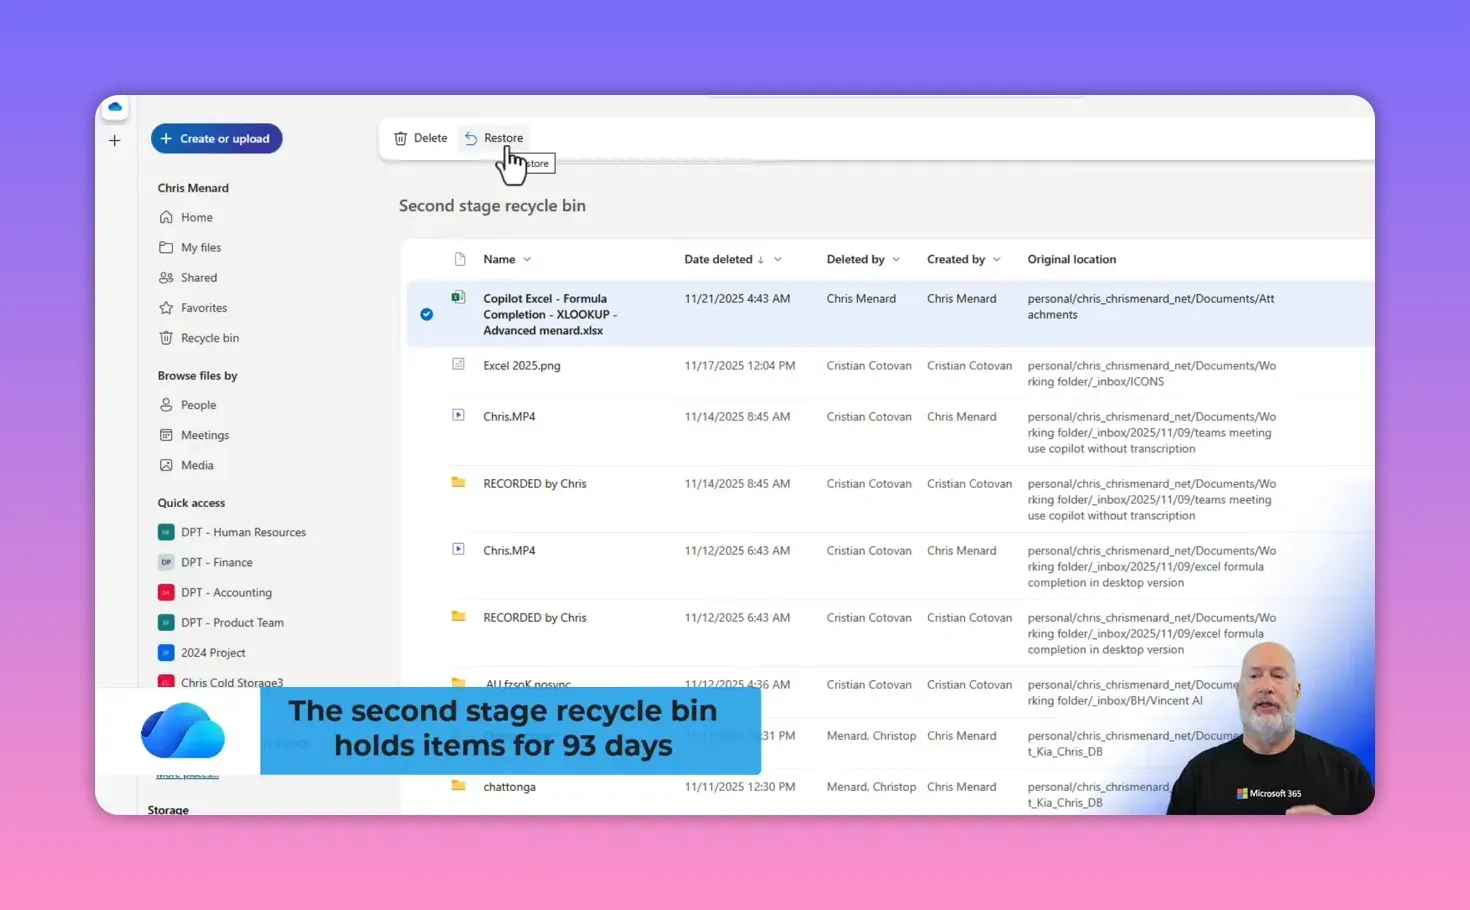Image resolution: width=1470 pixels, height=910 pixels.
Task: Open the Date deleted column dropdown
Action: click(x=778, y=258)
